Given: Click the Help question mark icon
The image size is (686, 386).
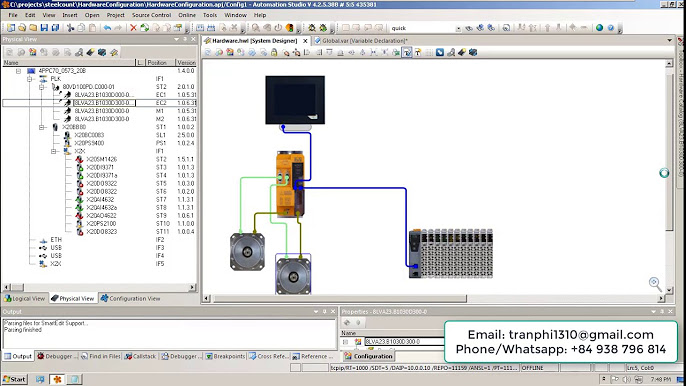Looking at the screenshot, I should pyautogui.click(x=611, y=28).
